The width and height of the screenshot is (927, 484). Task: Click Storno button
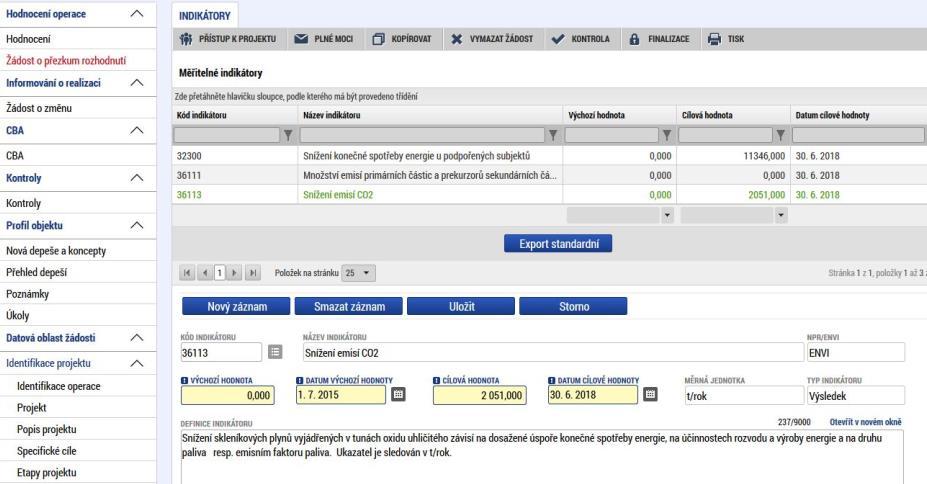[573, 306]
